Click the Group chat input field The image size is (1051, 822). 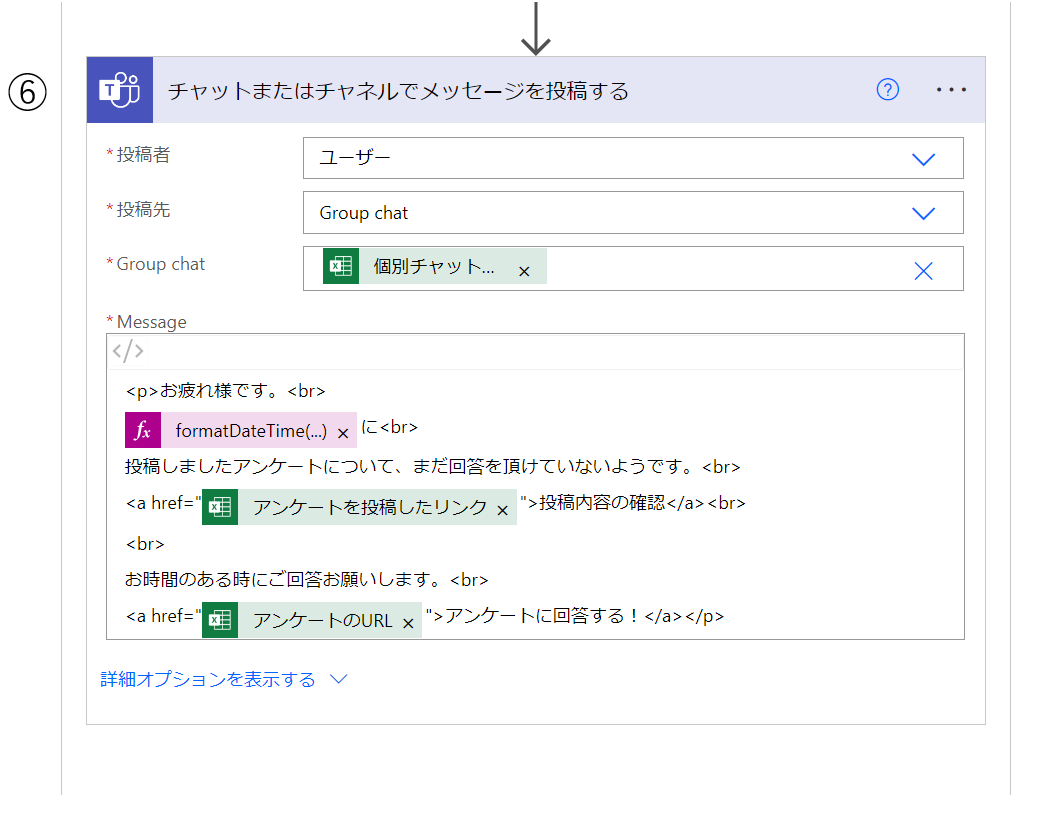click(633, 269)
